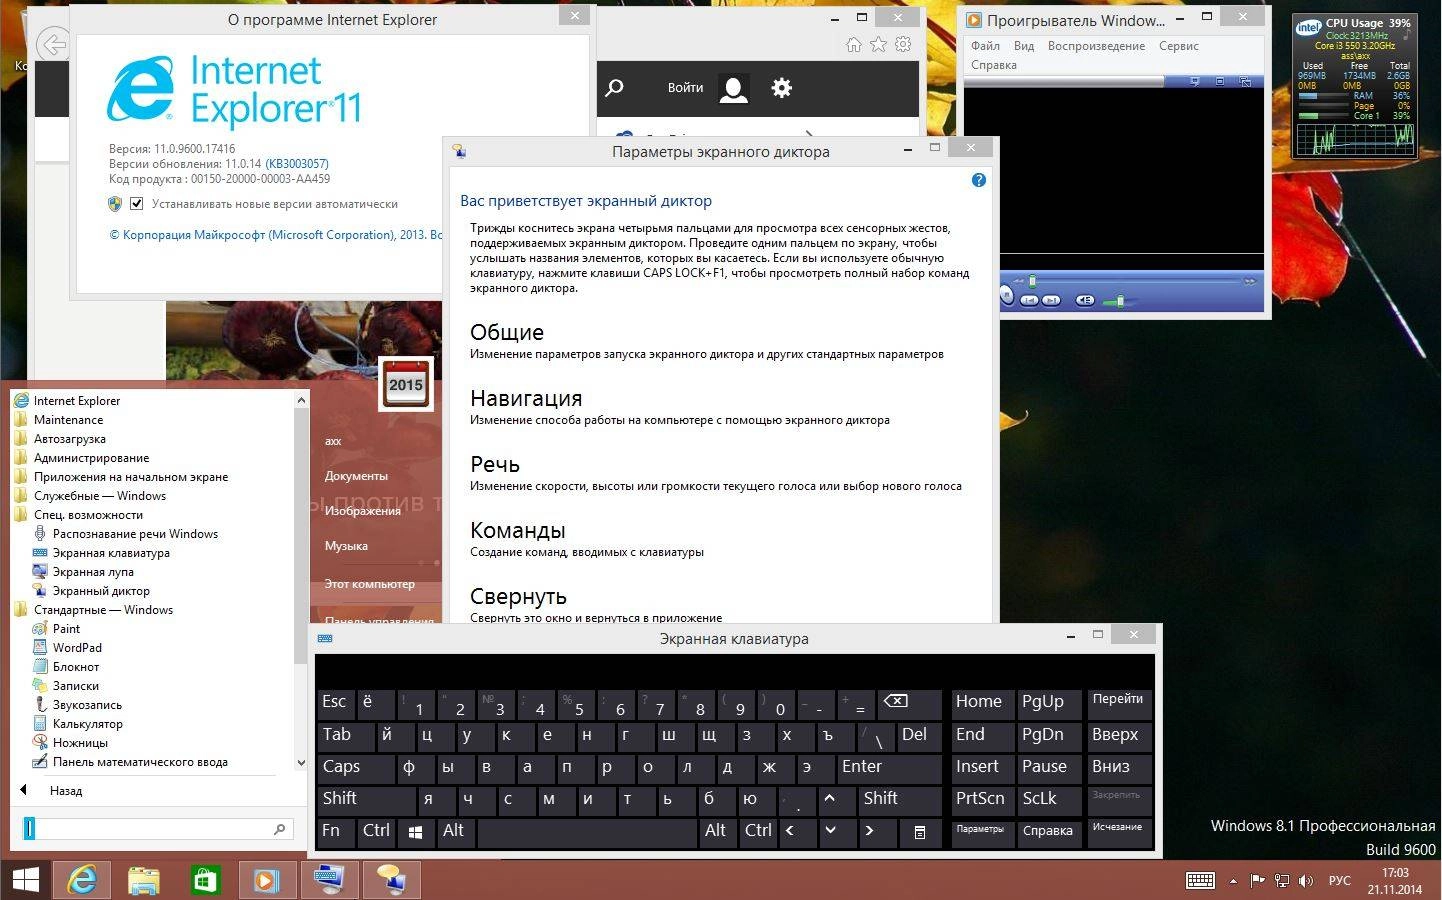The image size is (1442, 900).
Task: Expand the Администрирование folder
Action: [81, 458]
